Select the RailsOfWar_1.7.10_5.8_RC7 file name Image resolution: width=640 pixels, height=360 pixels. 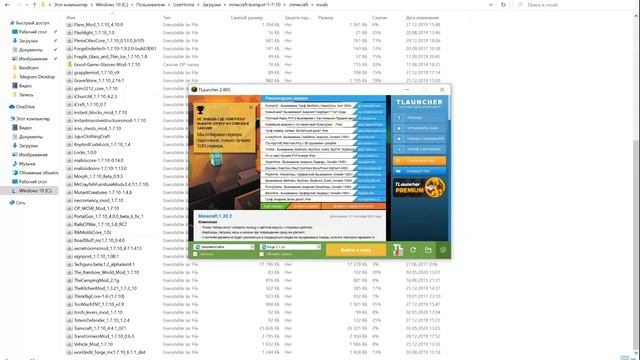pos(100,224)
